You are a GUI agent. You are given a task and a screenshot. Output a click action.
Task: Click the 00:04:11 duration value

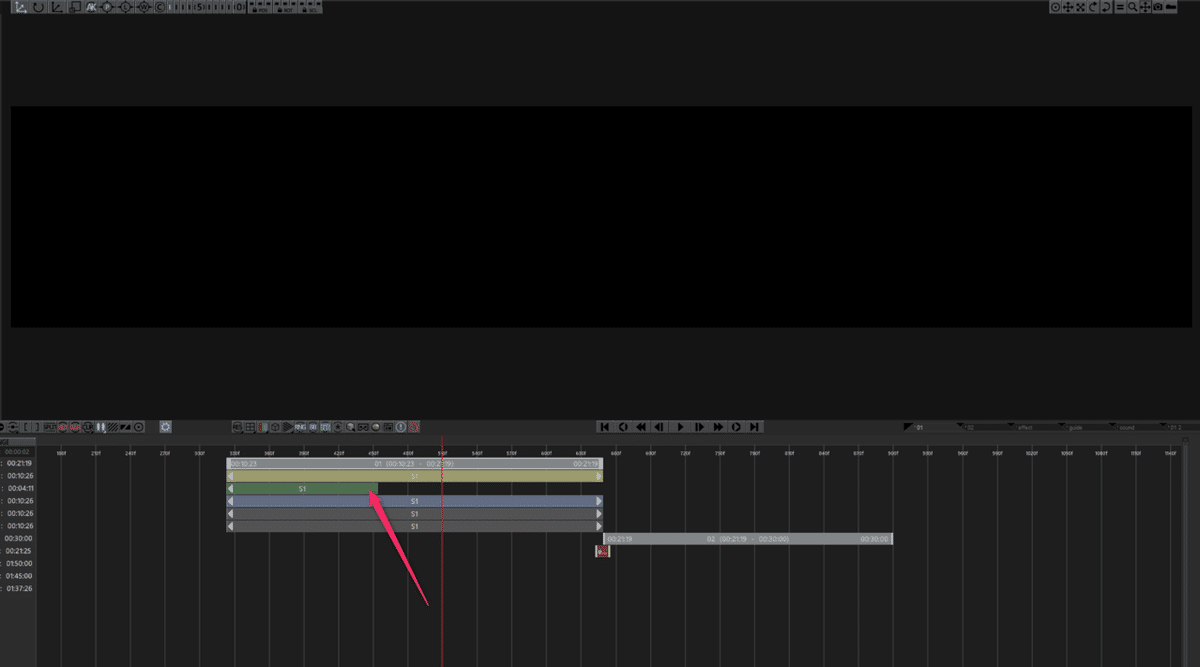pos(19,489)
